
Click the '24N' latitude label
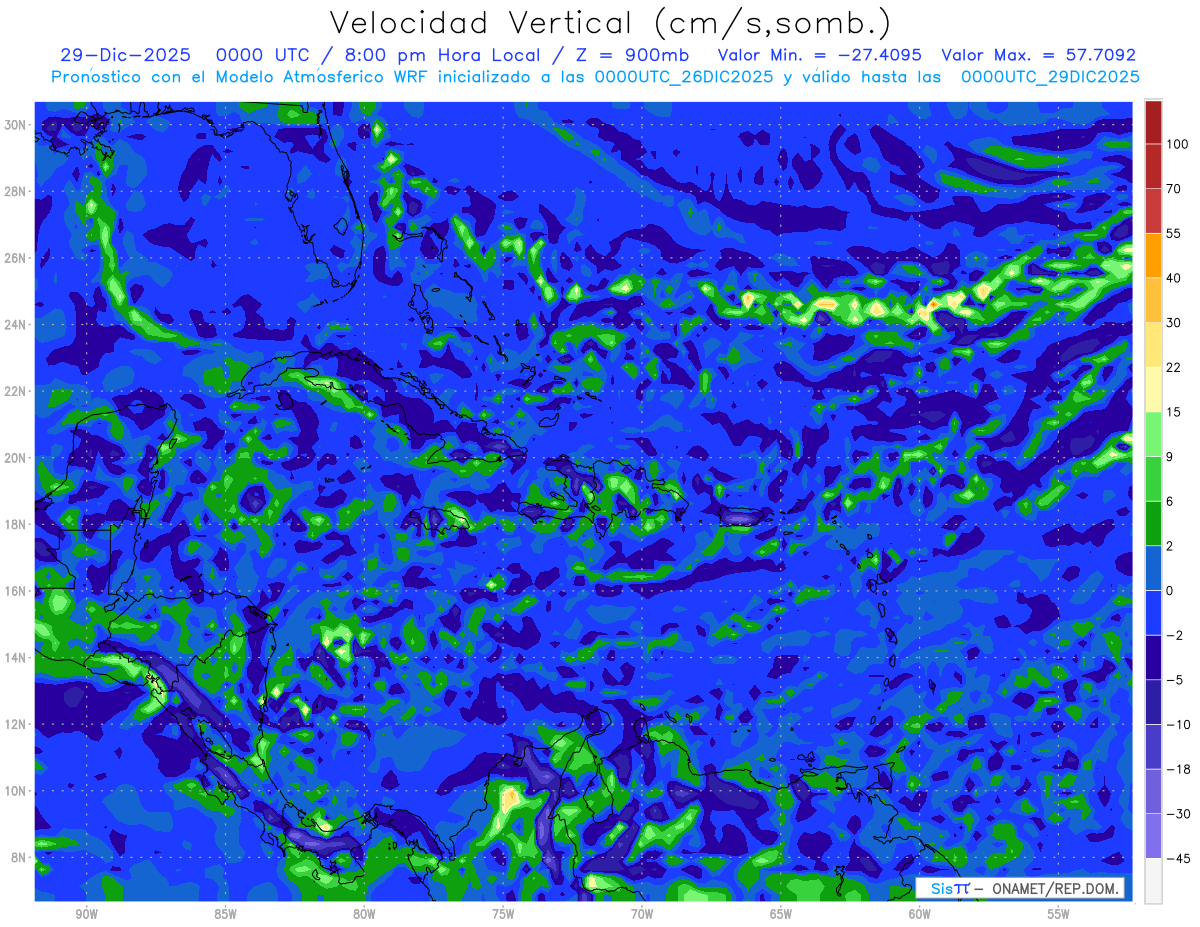coord(17,324)
